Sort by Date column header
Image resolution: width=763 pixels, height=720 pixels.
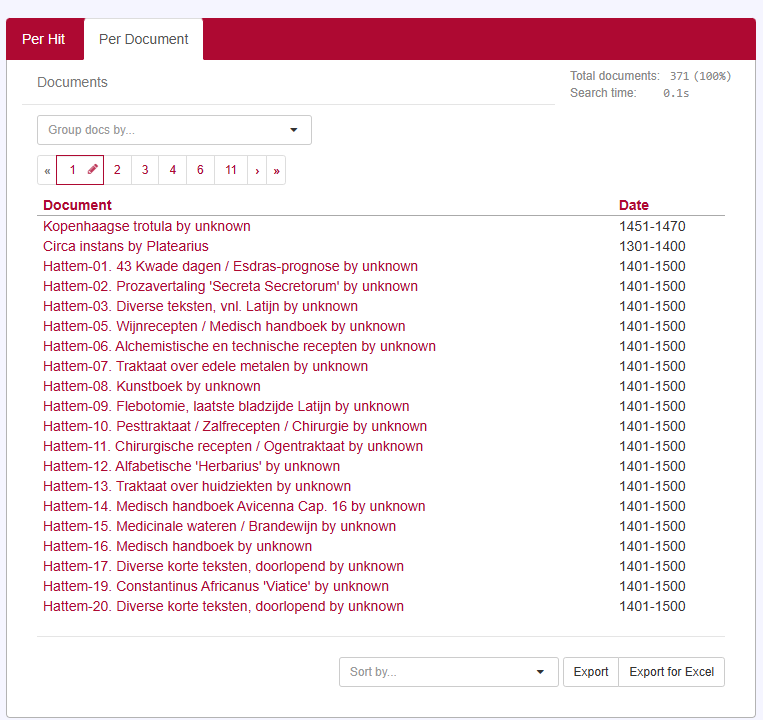[634, 205]
